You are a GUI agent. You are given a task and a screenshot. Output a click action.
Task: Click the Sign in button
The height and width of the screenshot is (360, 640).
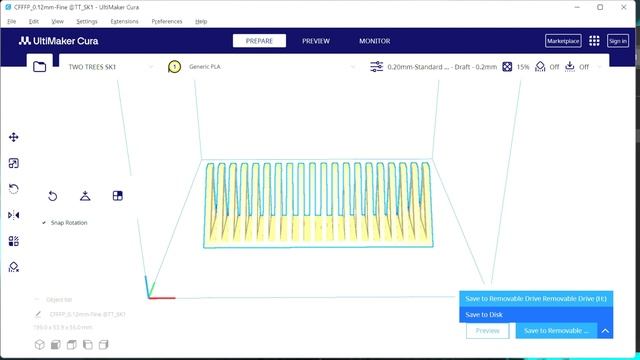pyautogui.click(x=618, y=41)
